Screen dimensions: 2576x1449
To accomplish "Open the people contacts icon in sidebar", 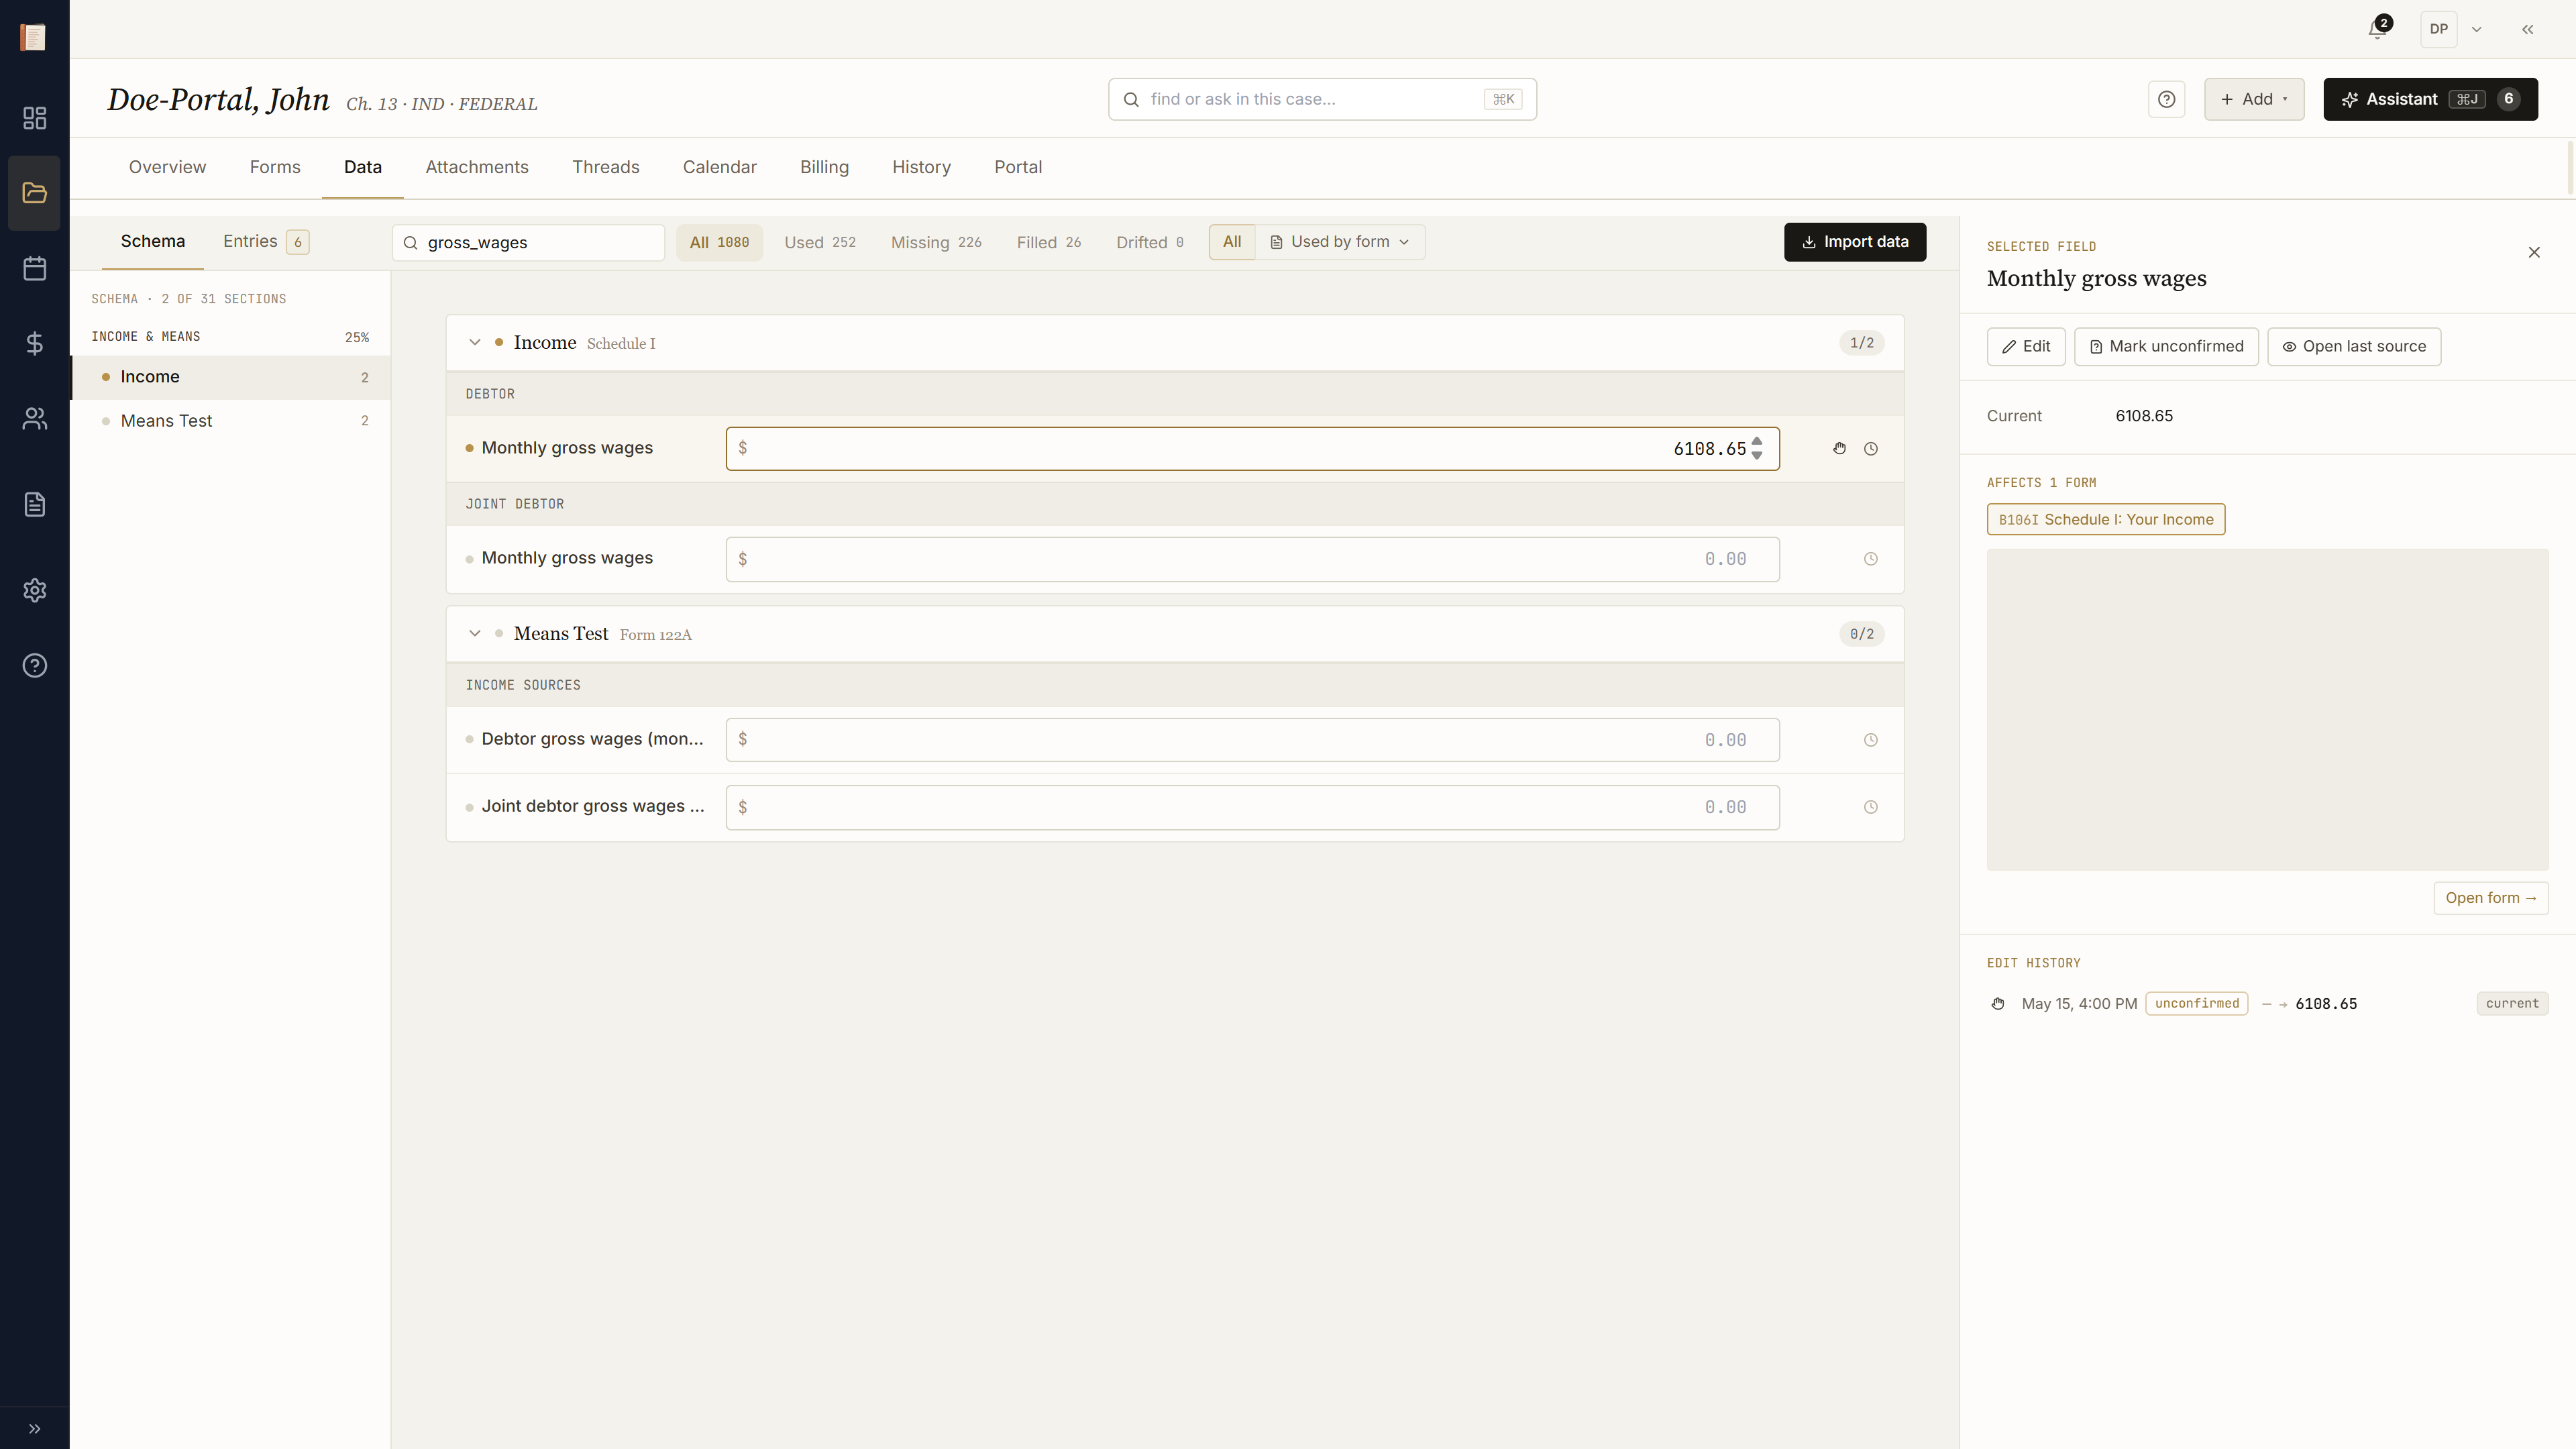I will (x=35, y=418).
